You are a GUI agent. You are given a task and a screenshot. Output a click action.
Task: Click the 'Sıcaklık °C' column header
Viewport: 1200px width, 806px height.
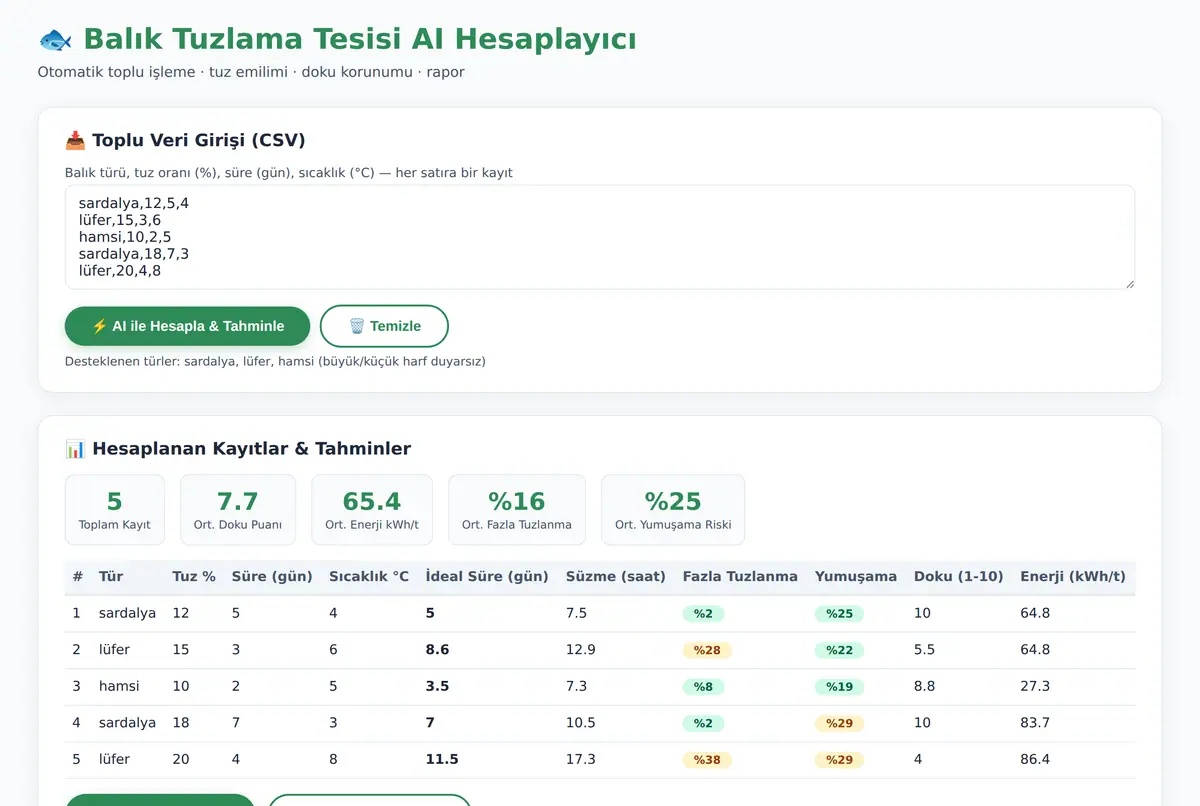coord(369,576)
